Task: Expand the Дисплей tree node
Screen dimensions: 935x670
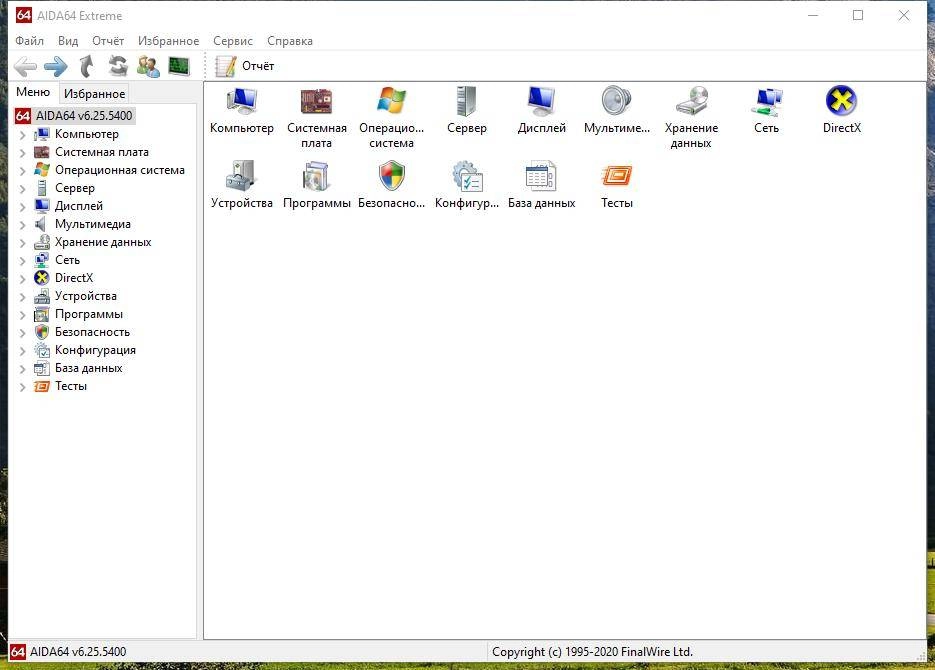Action: point(23,207)
